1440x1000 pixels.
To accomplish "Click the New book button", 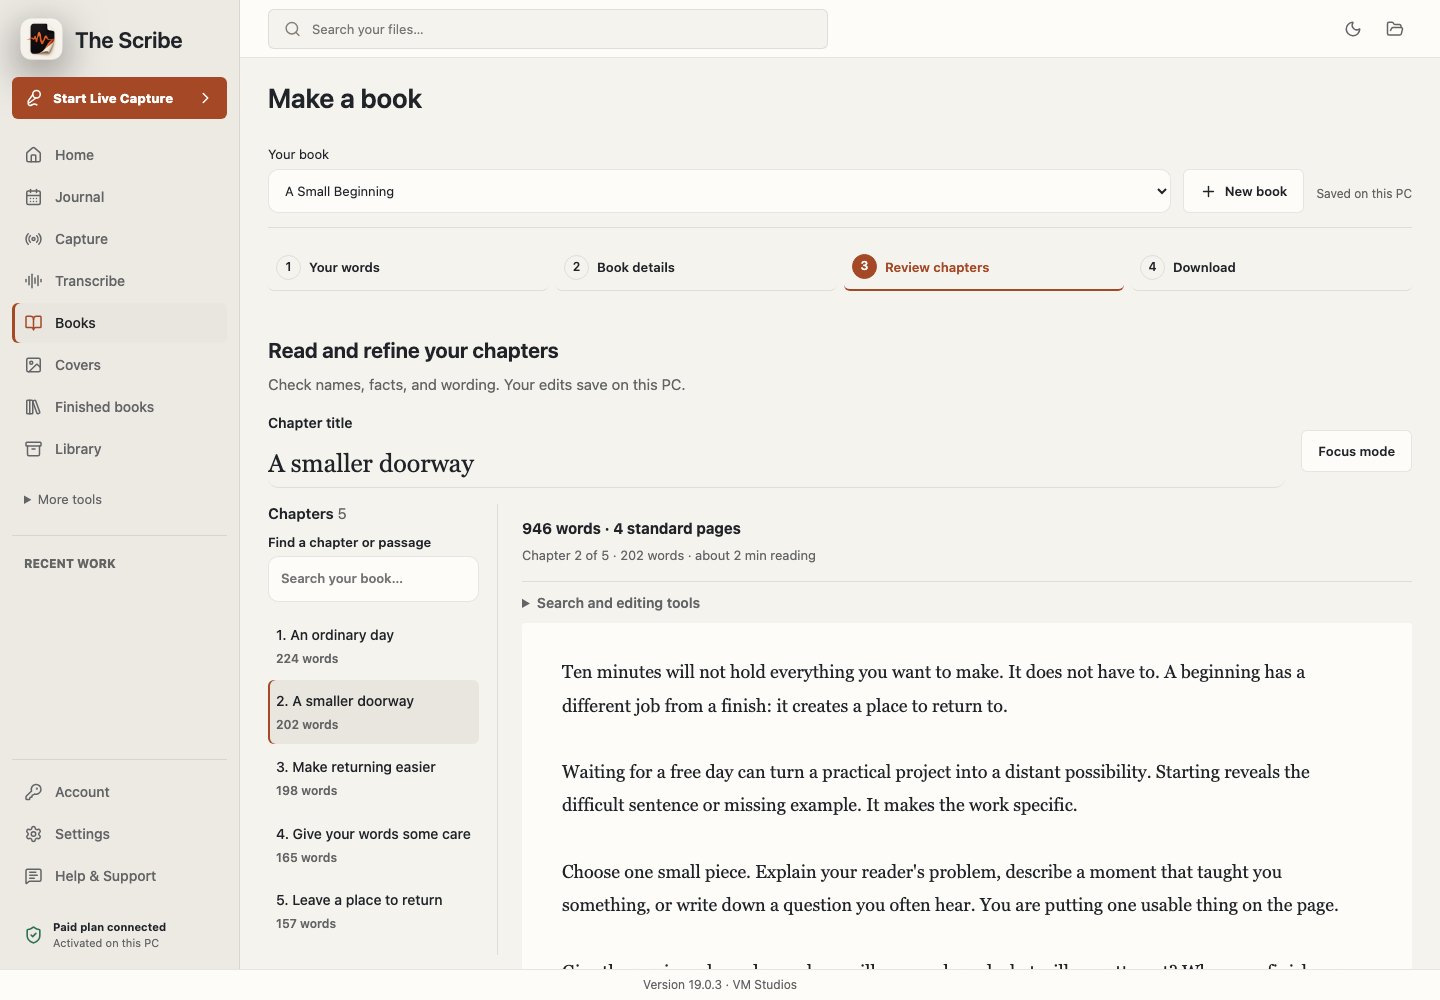I will pos(1243,191).
